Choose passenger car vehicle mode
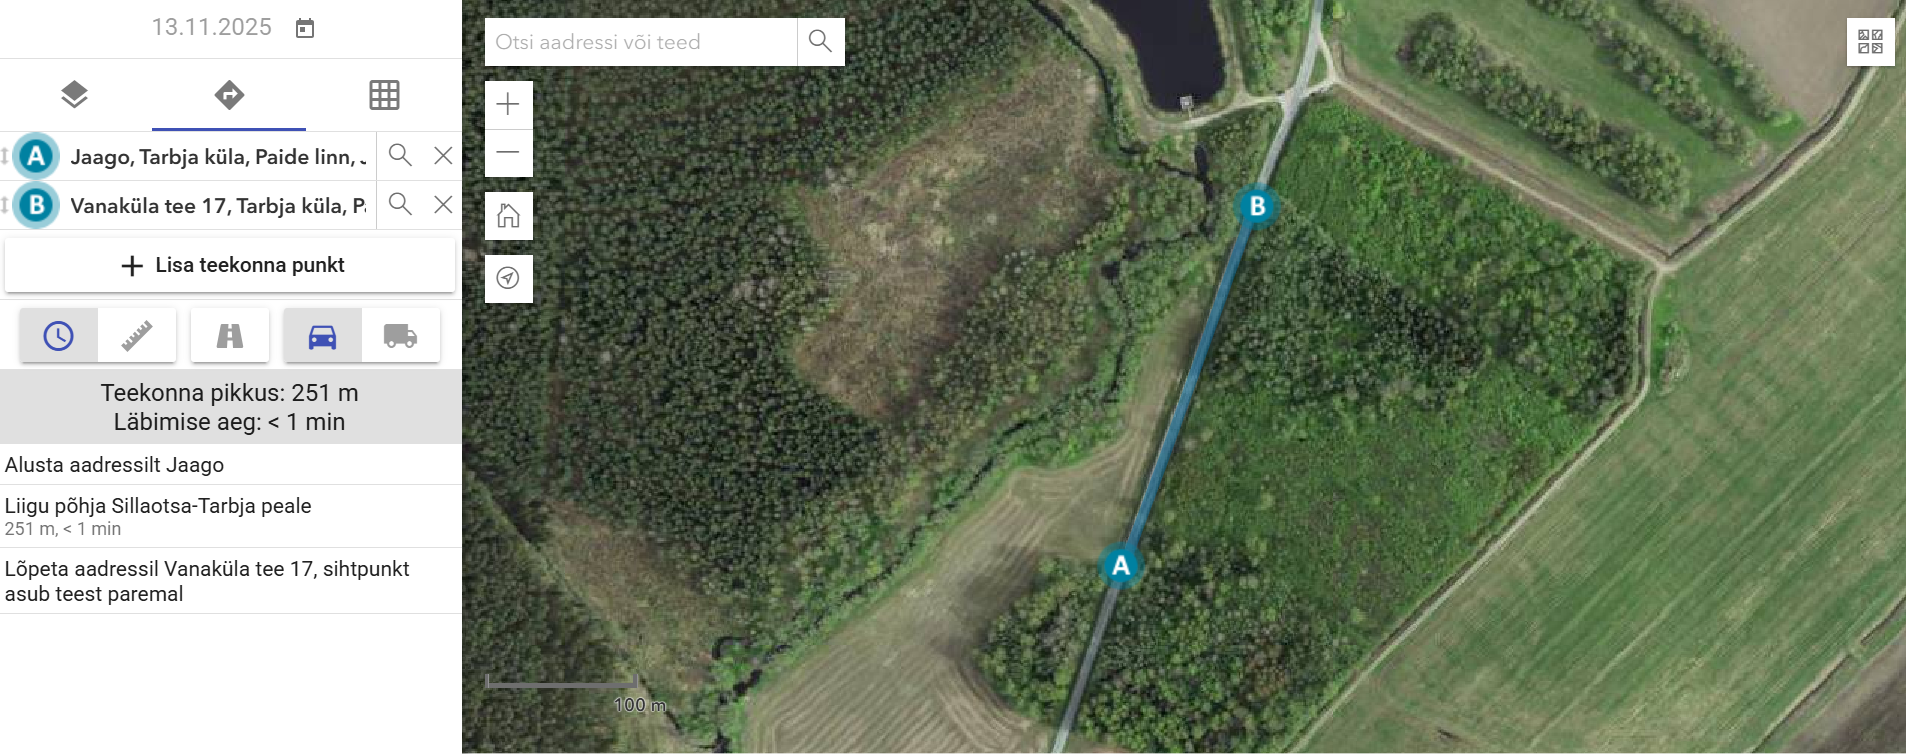The image size is (1906, 754). pyautogui.click(x=322, y=336)
